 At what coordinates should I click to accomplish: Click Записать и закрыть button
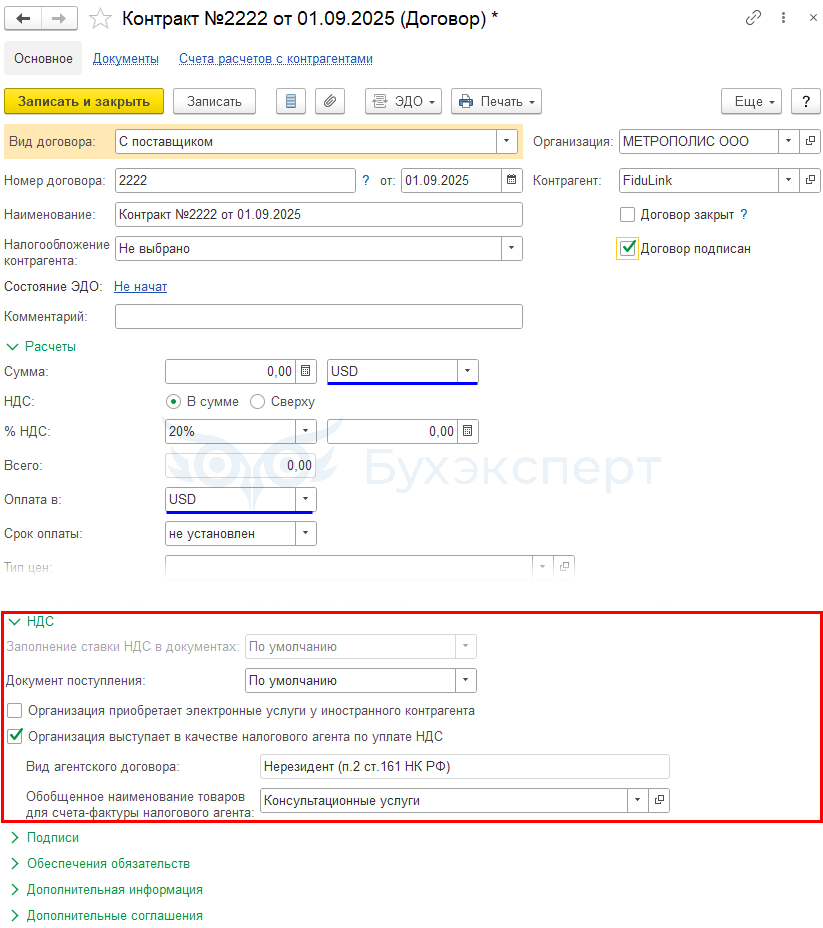tap(84, 101)
